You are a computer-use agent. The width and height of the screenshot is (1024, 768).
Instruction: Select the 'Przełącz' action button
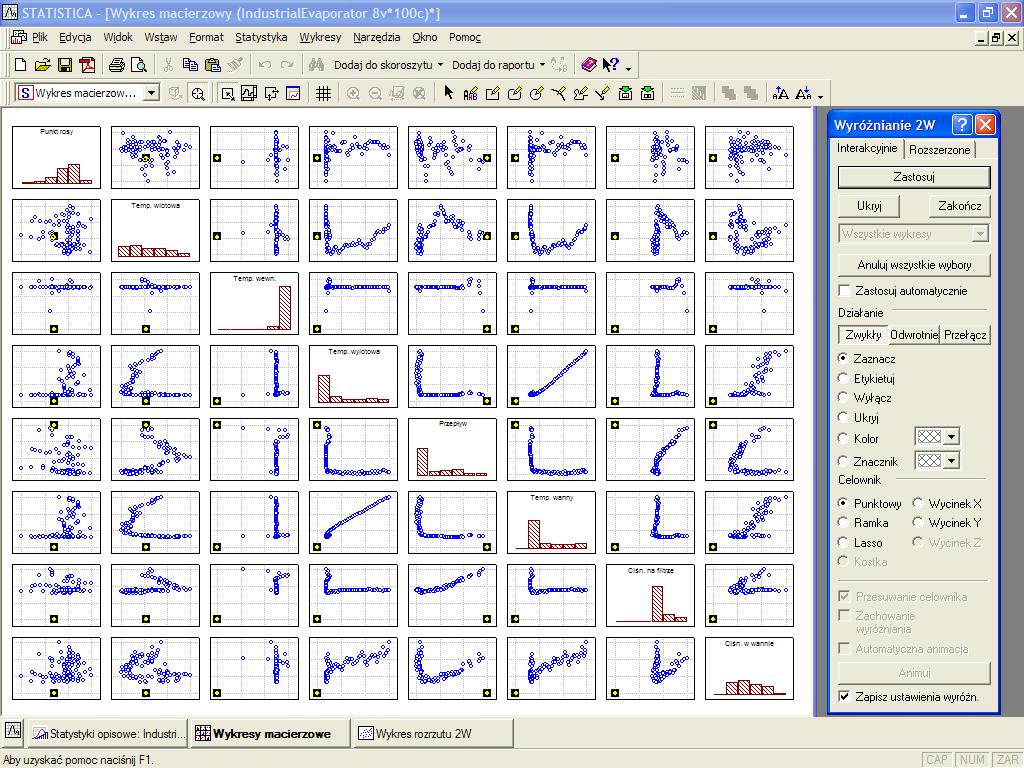(965, 334)
